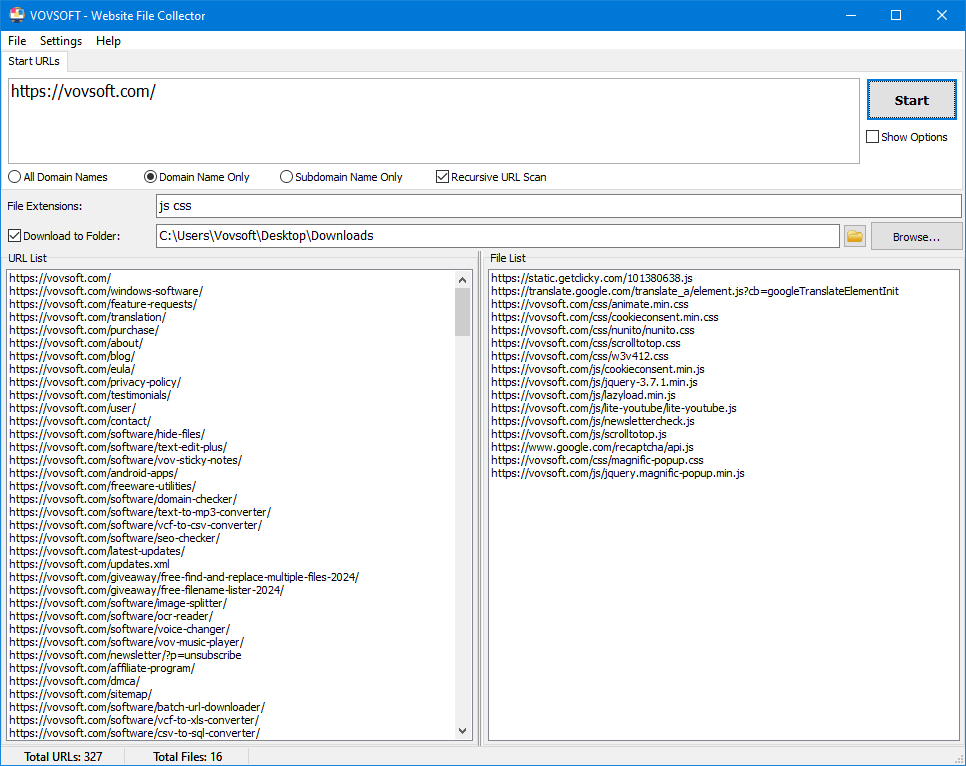Switch to the Start URLs tab
The image size is (966, 766).
[34, 61]
